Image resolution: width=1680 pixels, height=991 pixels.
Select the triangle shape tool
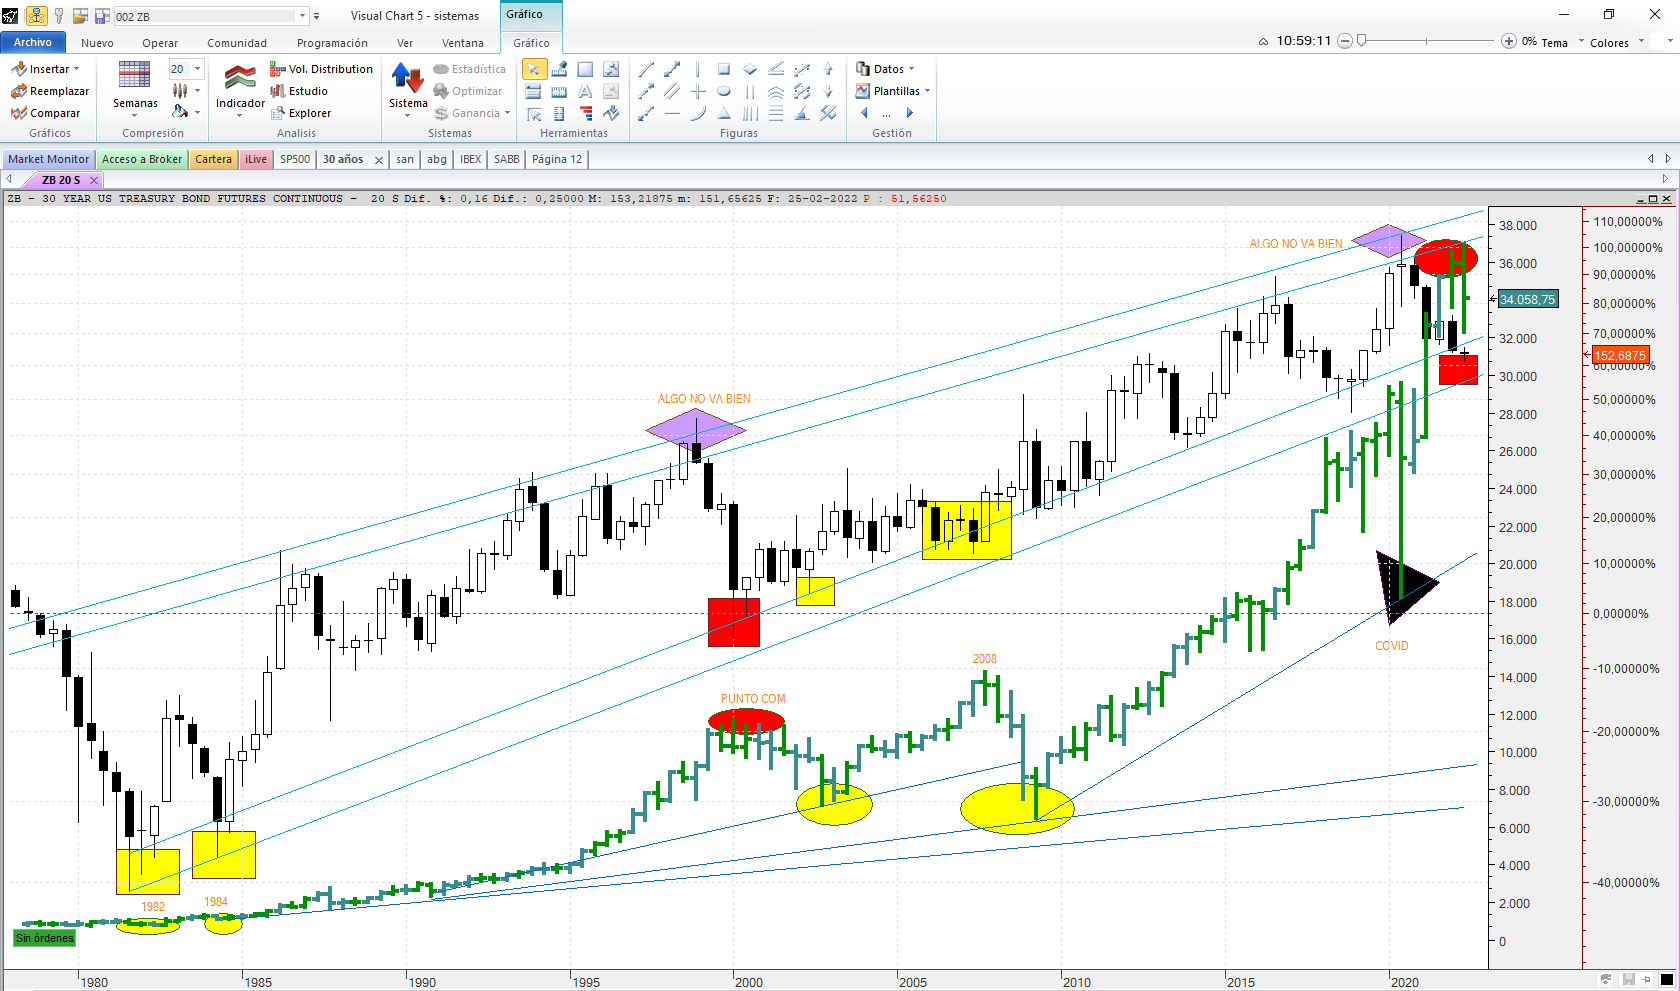(x=724, y=113)
